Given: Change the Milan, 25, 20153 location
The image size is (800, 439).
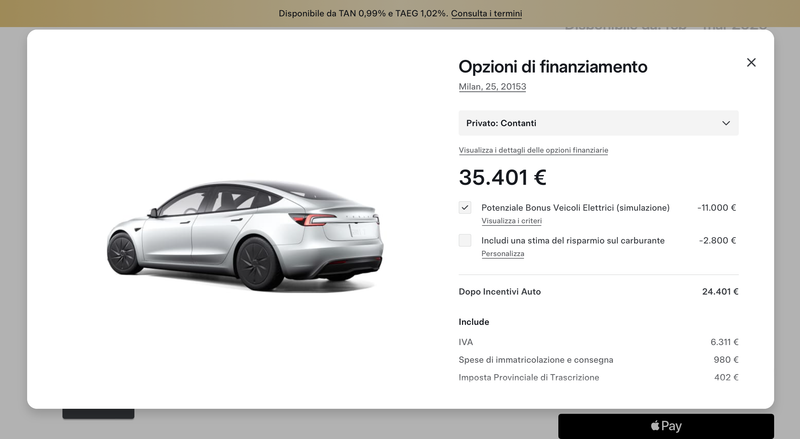Looking at the screenshot, I should (x=492, y=87).
